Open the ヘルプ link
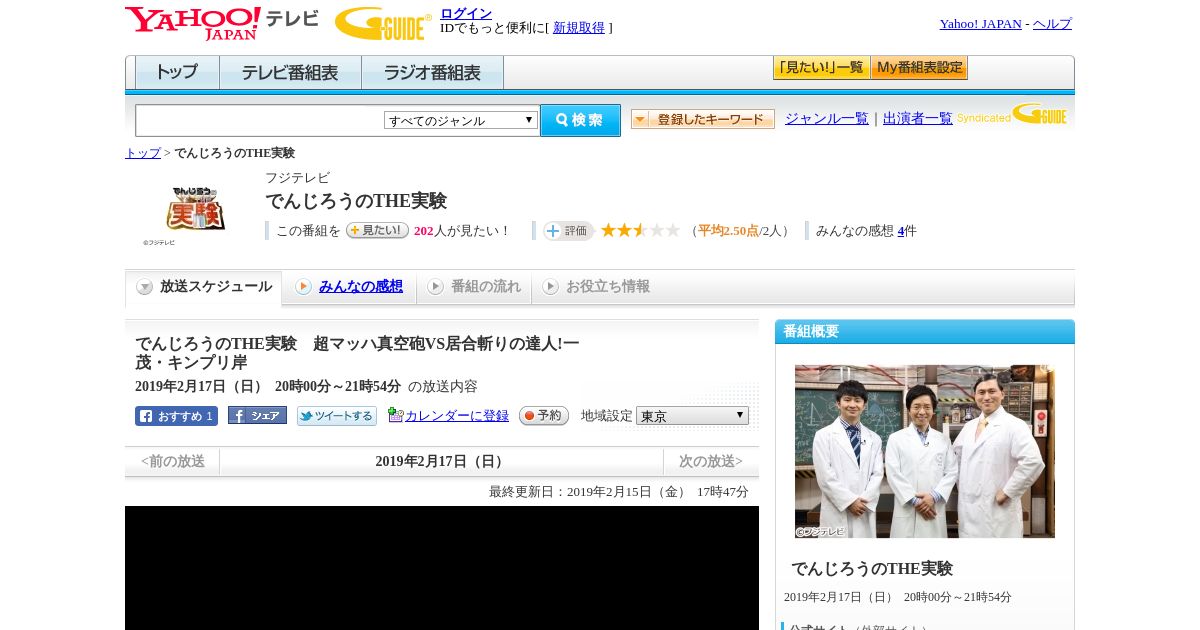1200x630 pixels. pyautogui.click(x=1052, y=24)
